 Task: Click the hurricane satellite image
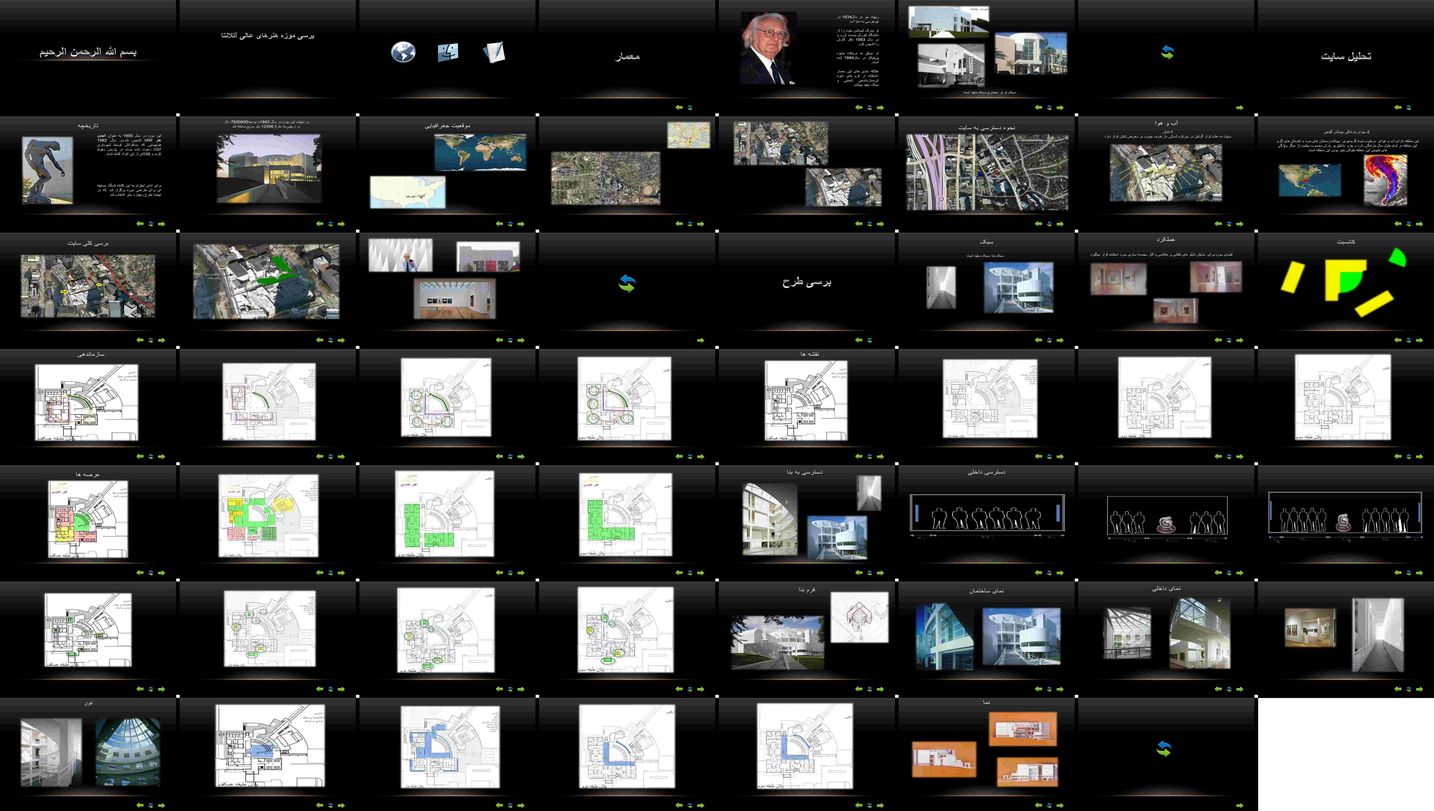tap(1385, 180)
